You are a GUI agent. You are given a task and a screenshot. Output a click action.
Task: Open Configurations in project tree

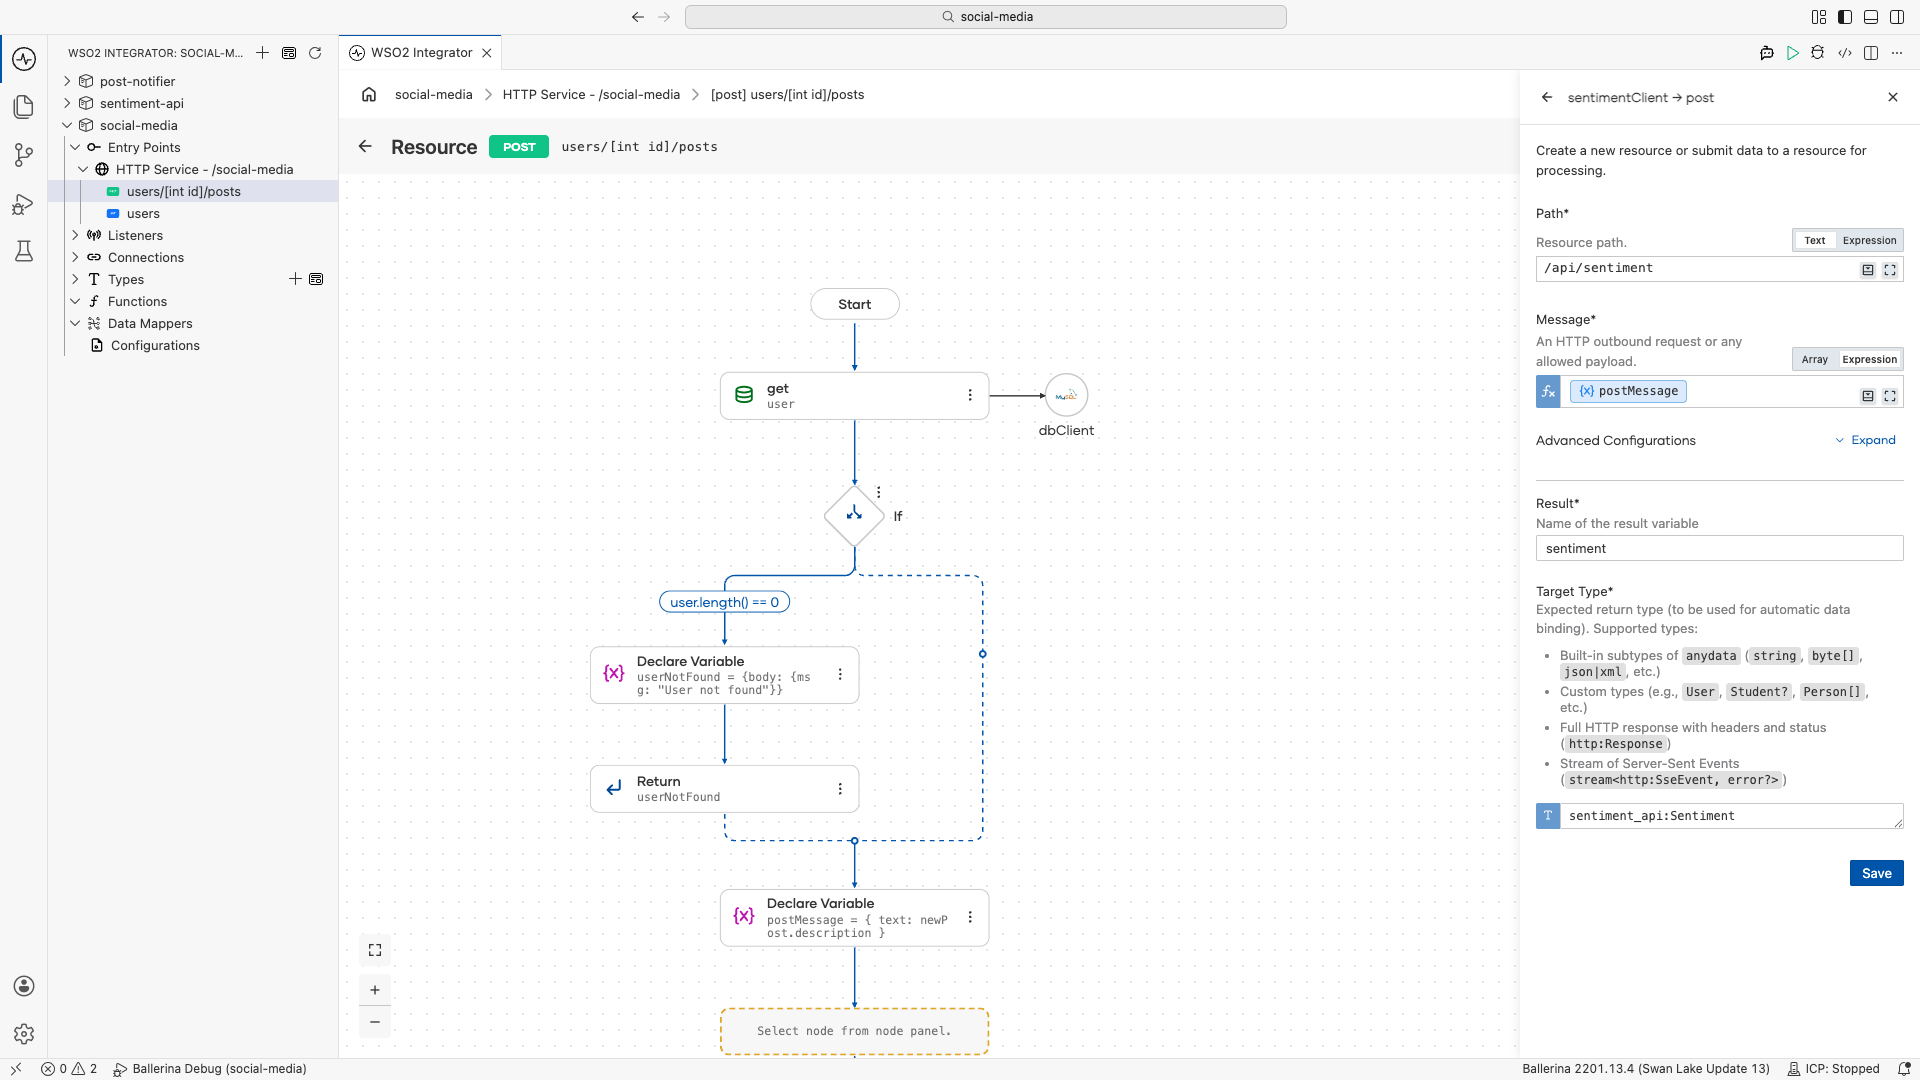click(155, 345)
